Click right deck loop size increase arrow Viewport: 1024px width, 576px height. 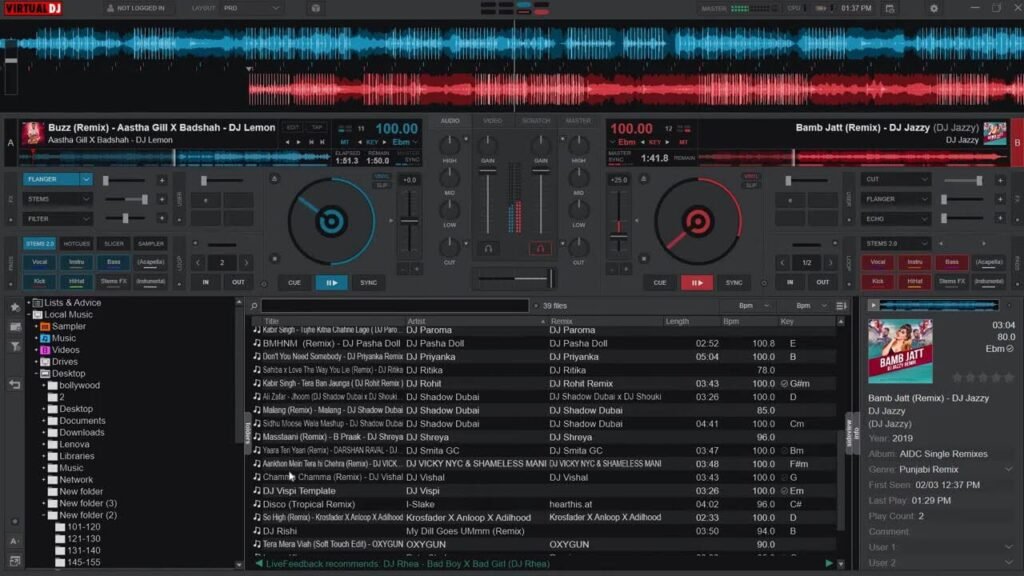coord(830,263)
